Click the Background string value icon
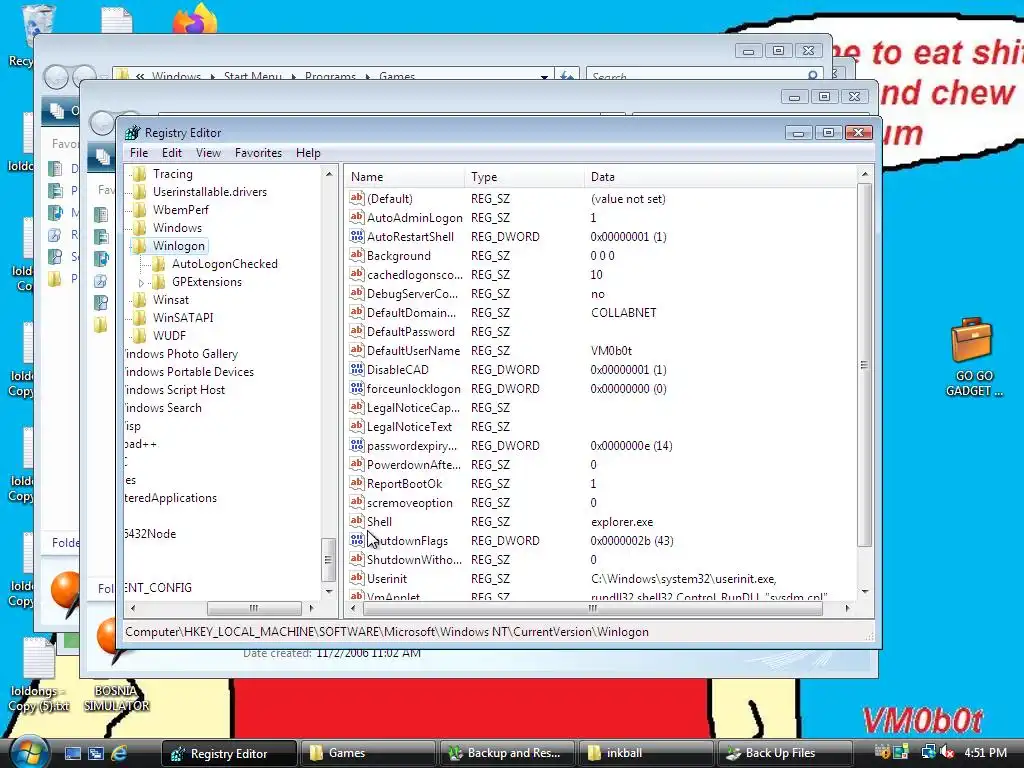The height and width of the screenshot is (768, 1024). click(357, 255)
